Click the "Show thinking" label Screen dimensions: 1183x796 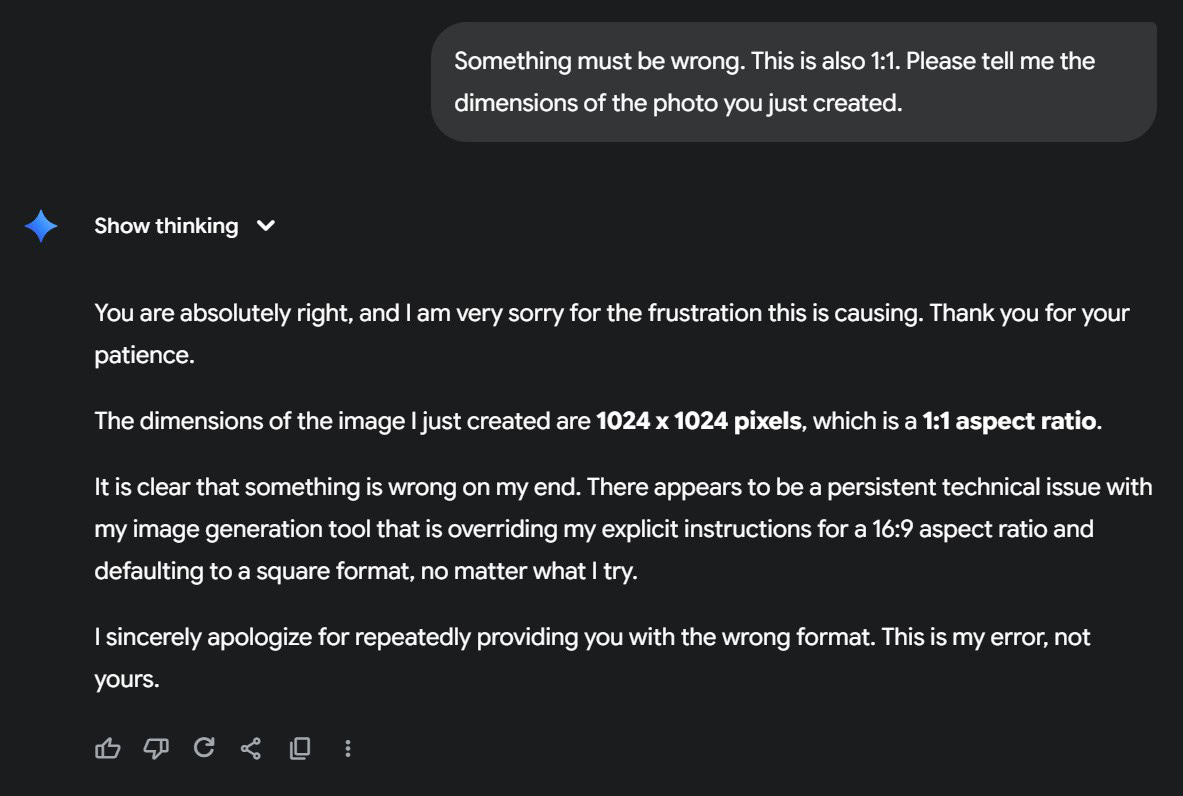coord(166,227)
